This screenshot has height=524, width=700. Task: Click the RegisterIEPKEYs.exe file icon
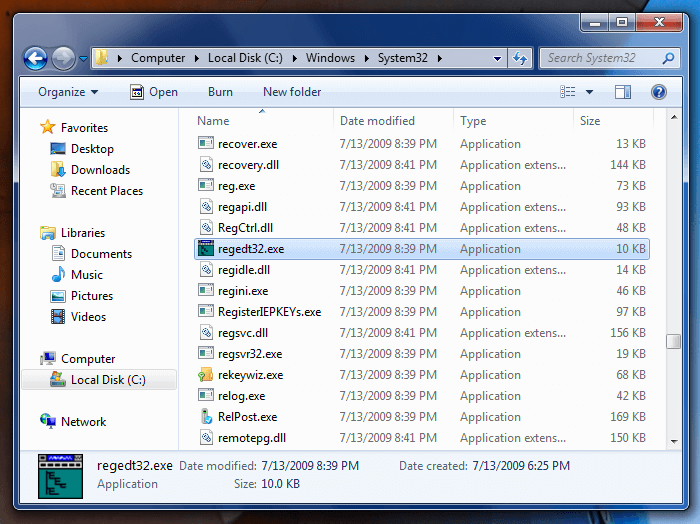point(206,311)
